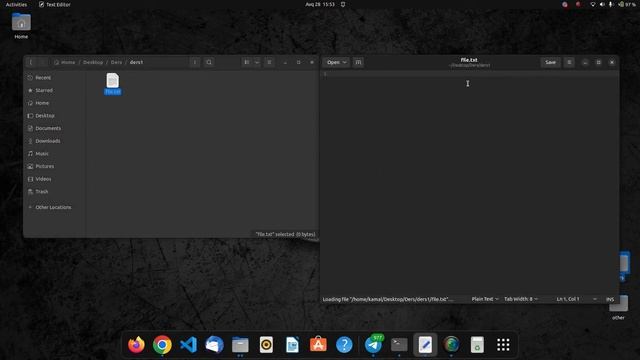This screenshot has width=640, height=360.
Task: Launch Visual Studio Code from the dock
Action: (x=188, y=345)
